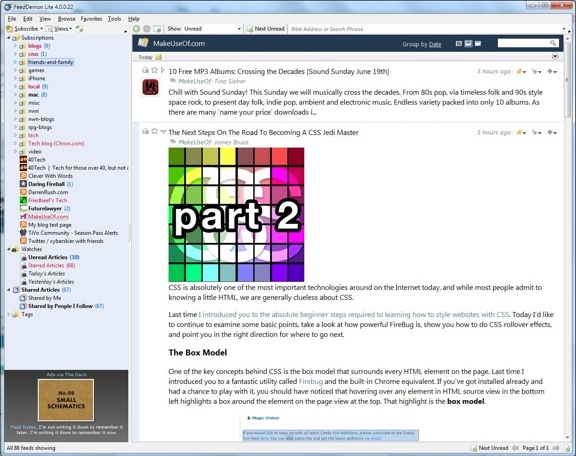Click the Small Schematics ad image
The height and width of the screenshot is (456, 576).
66,400
